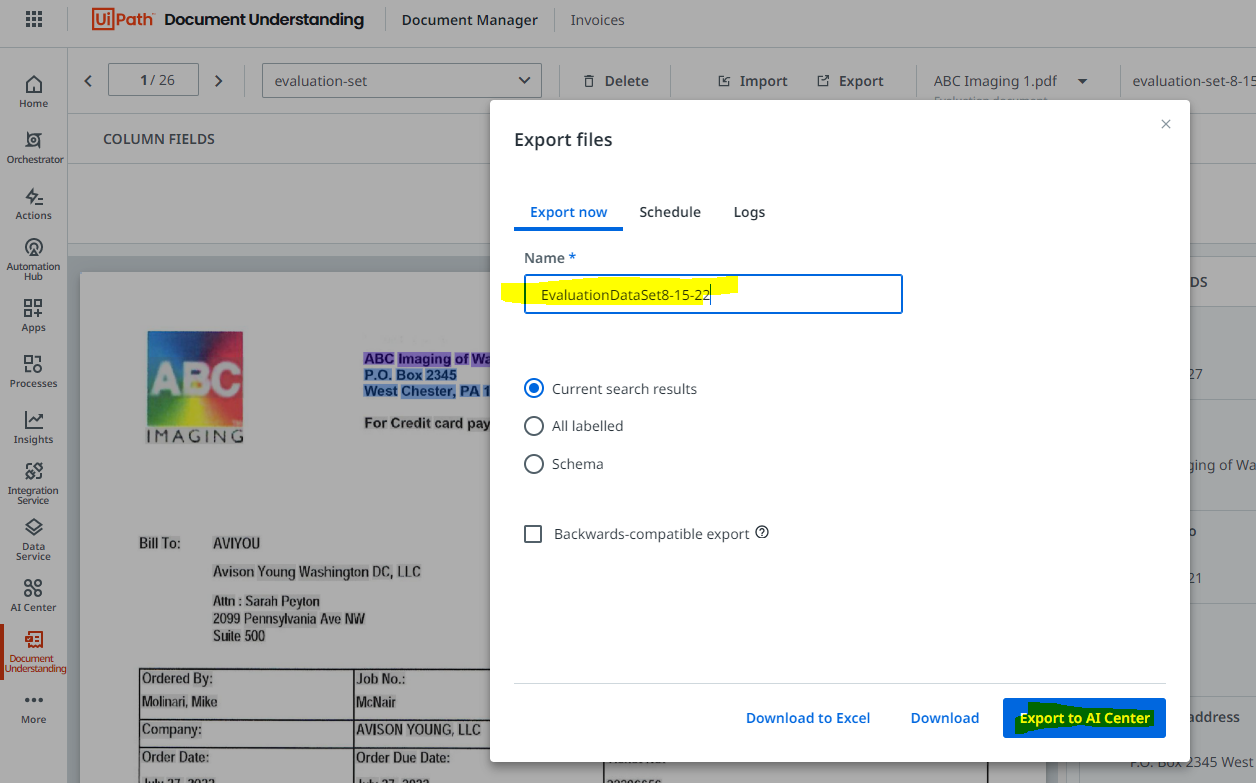1256x783 pixels.
Task: Expand More options in sidebar
Action: [33, 707]
